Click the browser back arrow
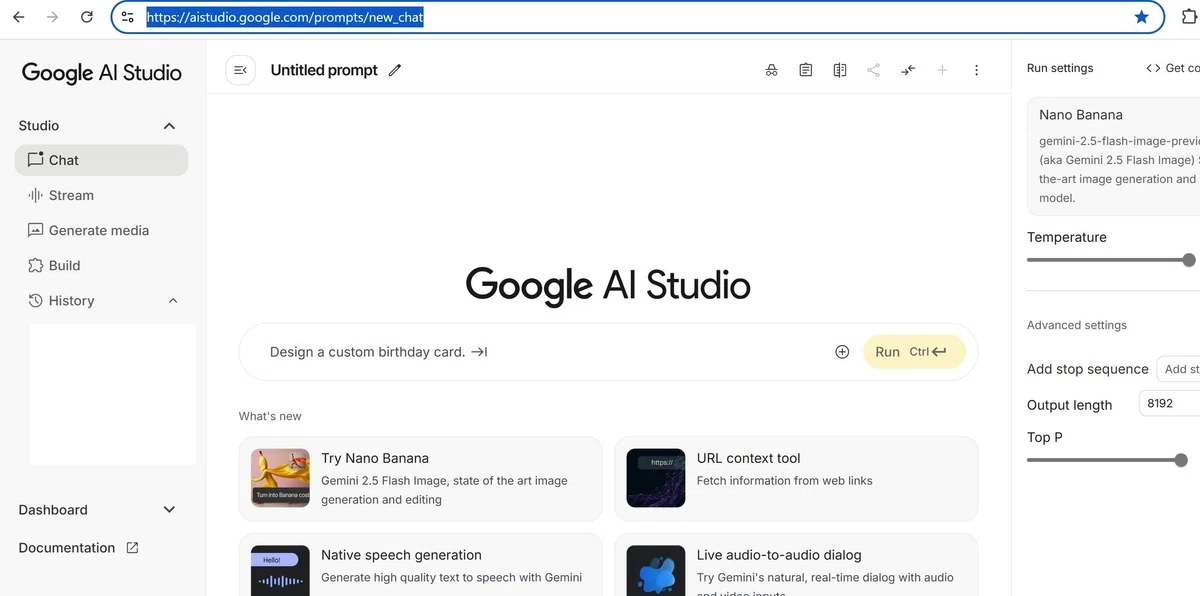 click(18, 17)
